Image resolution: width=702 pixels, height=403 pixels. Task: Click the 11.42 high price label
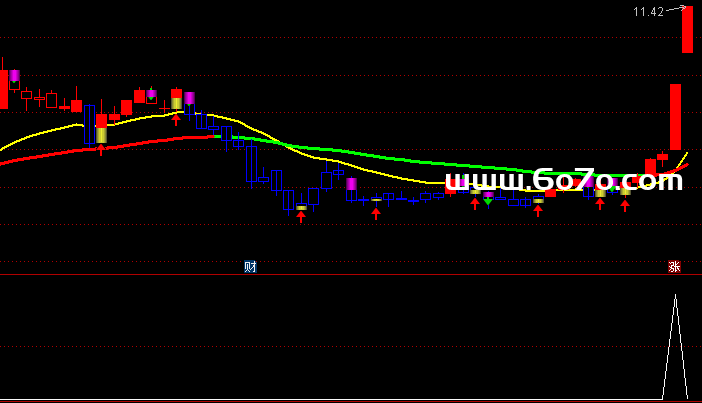(x=648, y=12)
